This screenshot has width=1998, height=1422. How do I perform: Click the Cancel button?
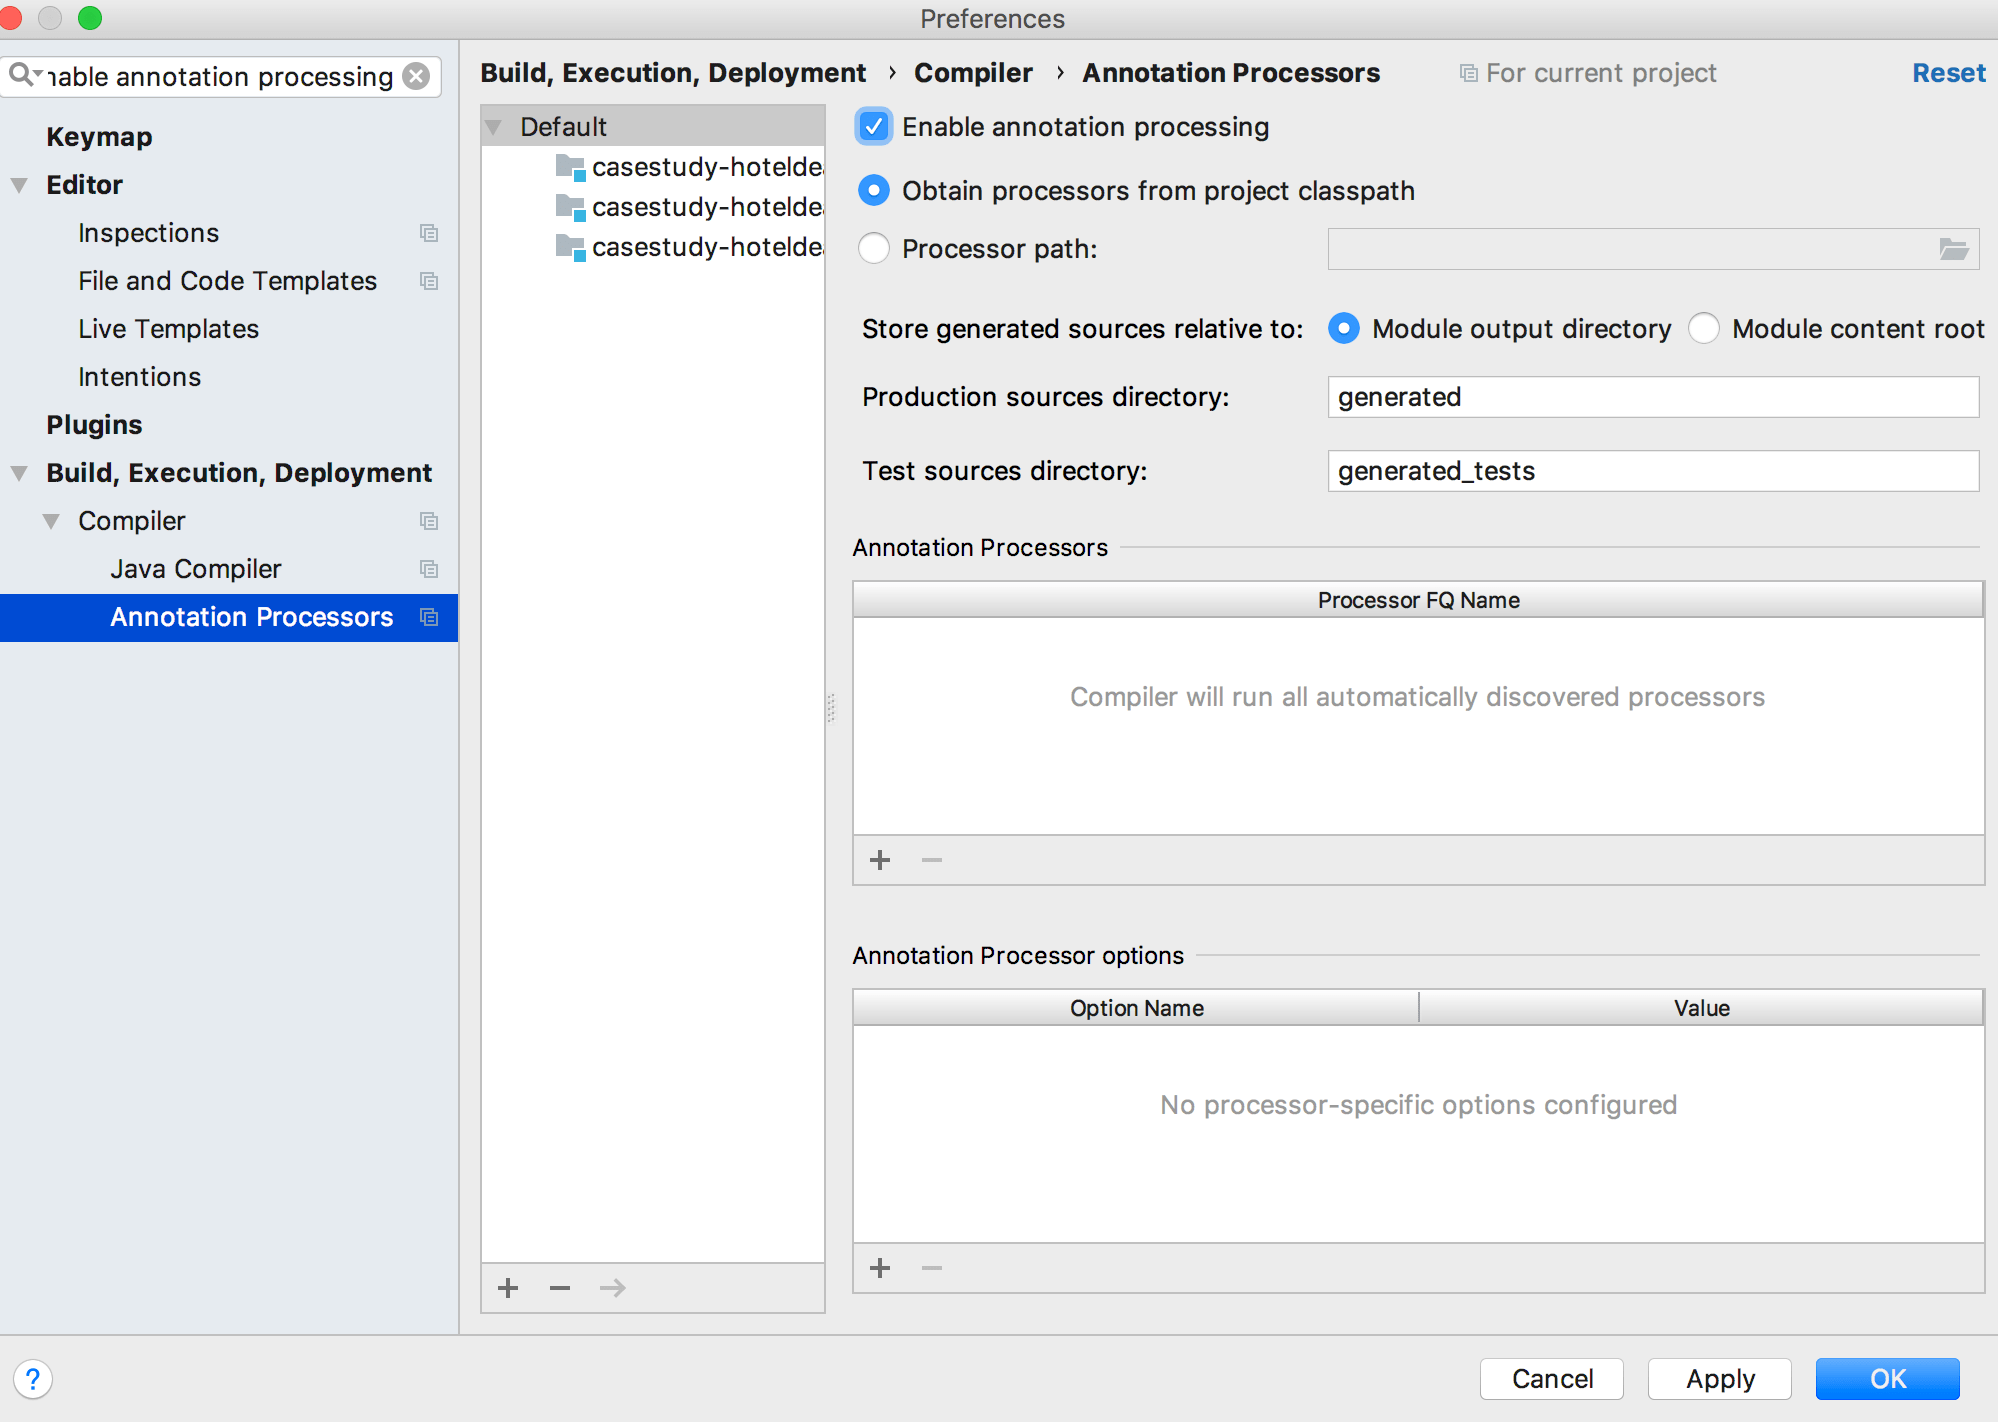point(1552,1379)
